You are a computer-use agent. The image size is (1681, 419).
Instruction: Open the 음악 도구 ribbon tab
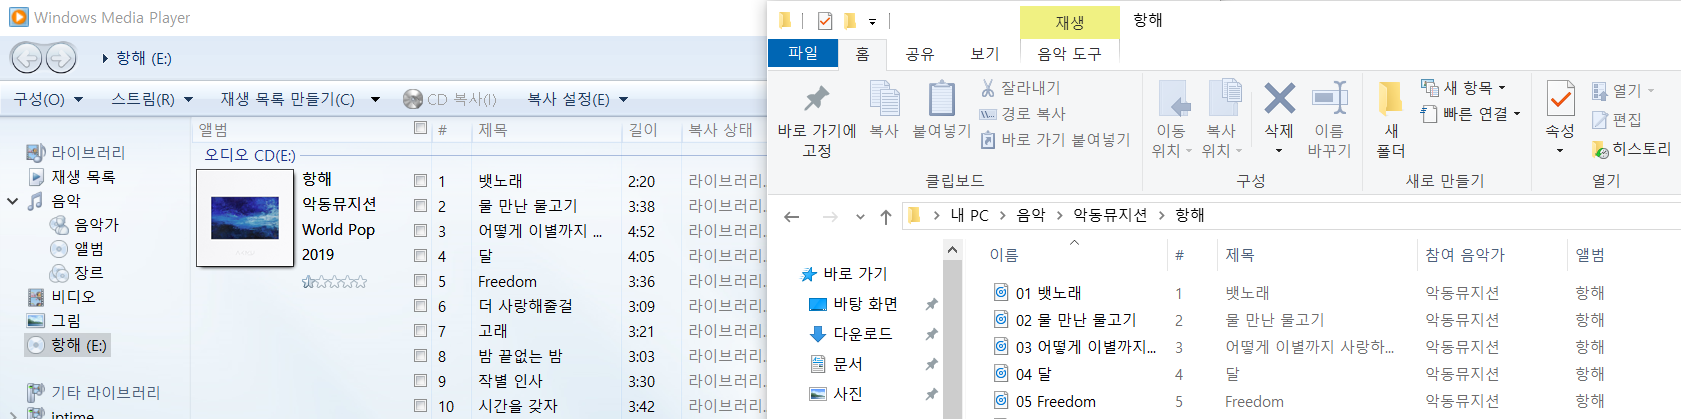click(1069, 53)
